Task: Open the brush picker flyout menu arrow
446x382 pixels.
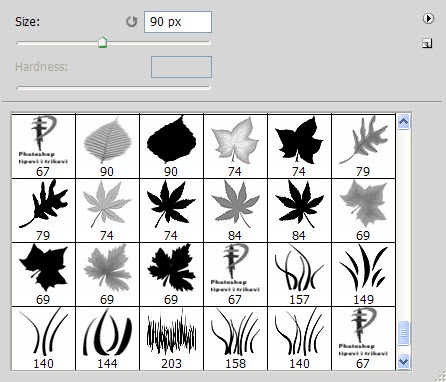Action: coord(428,18)
